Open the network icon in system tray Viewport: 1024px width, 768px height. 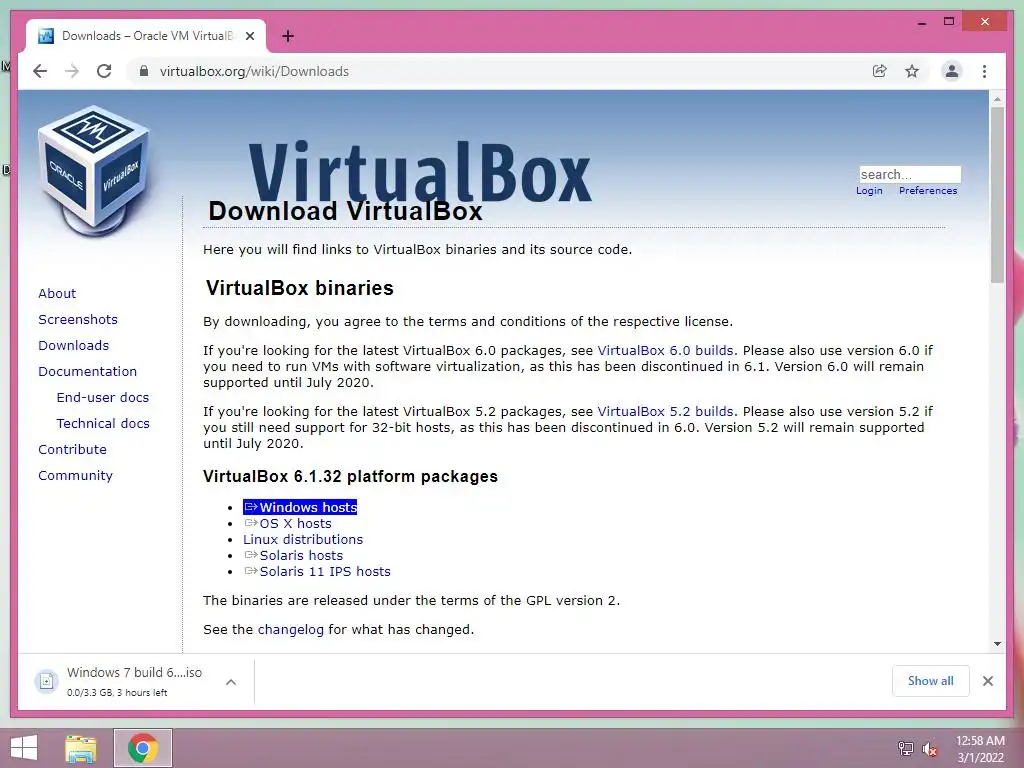[x=905, y=748]
